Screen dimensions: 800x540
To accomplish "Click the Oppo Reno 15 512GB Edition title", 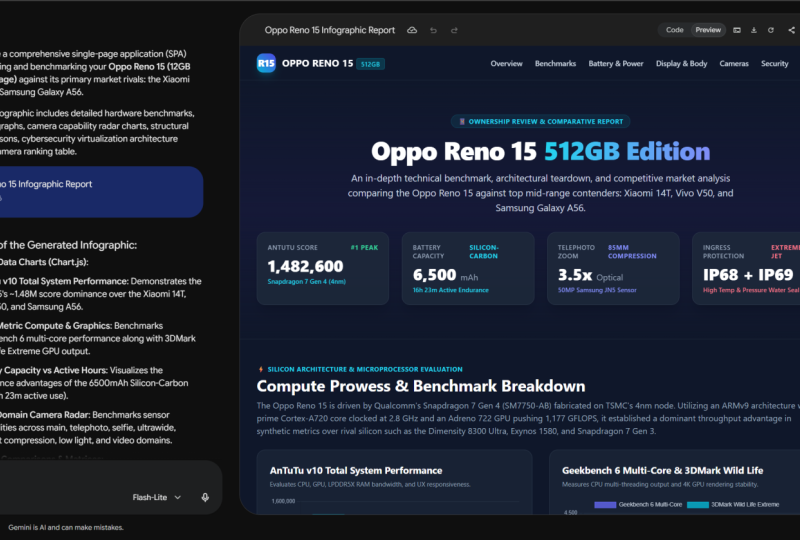I will click(540, 152).
